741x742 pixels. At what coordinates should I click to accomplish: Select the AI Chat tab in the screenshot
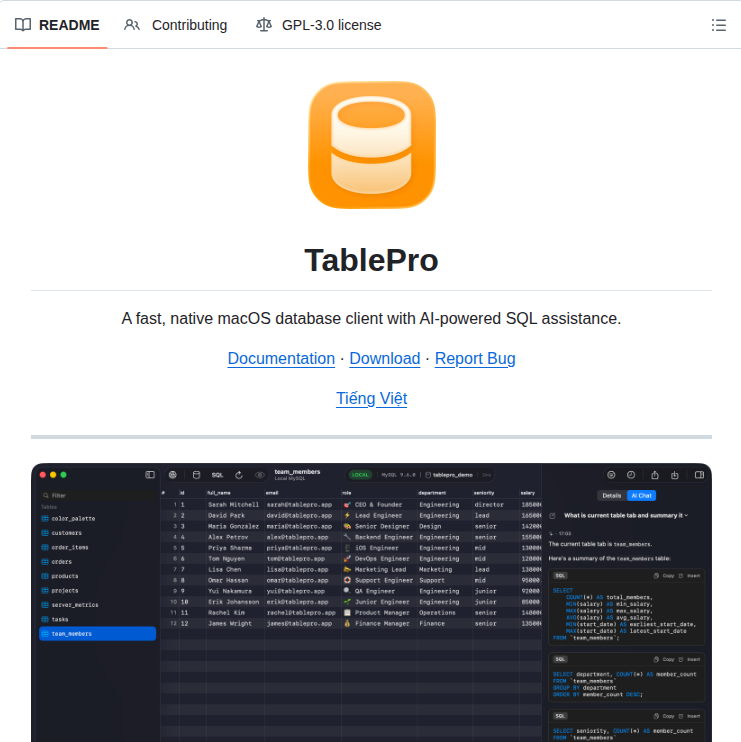641,495
